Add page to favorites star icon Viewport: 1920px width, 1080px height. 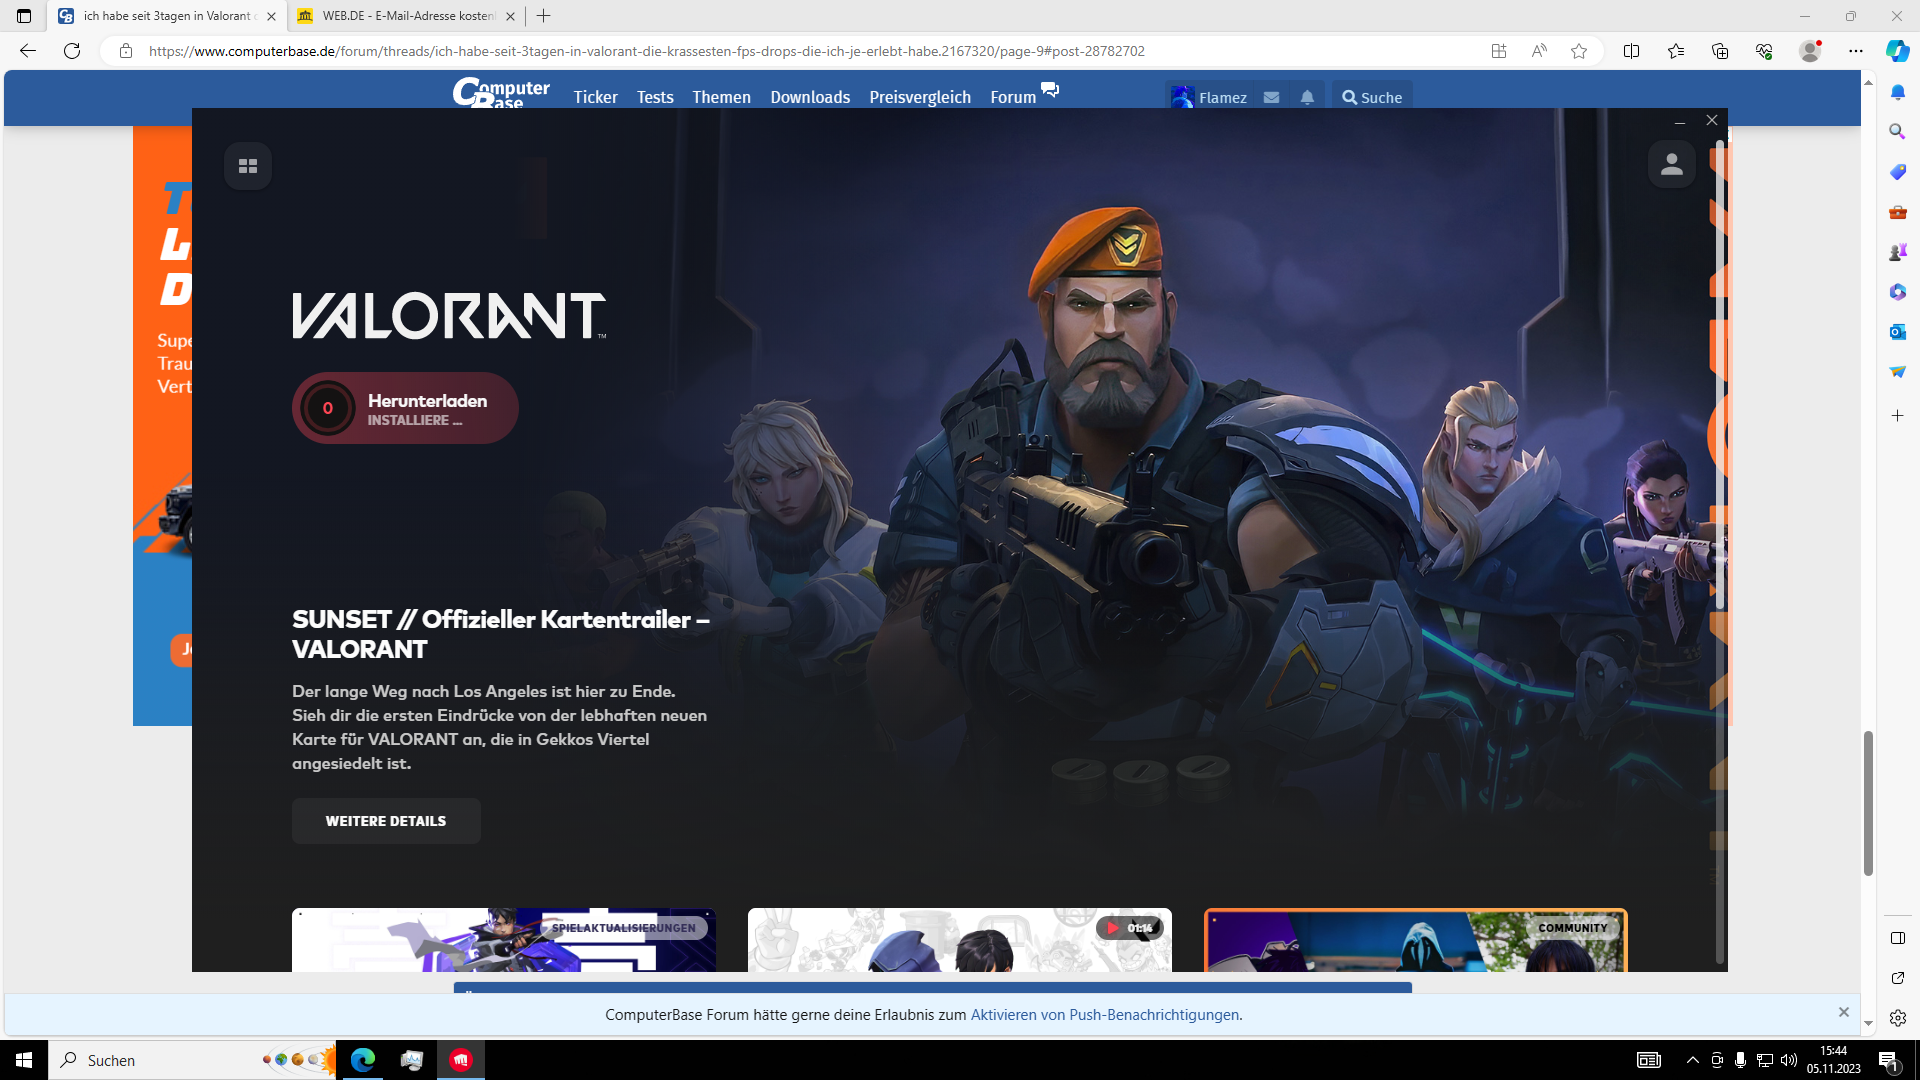[1579, 51]
